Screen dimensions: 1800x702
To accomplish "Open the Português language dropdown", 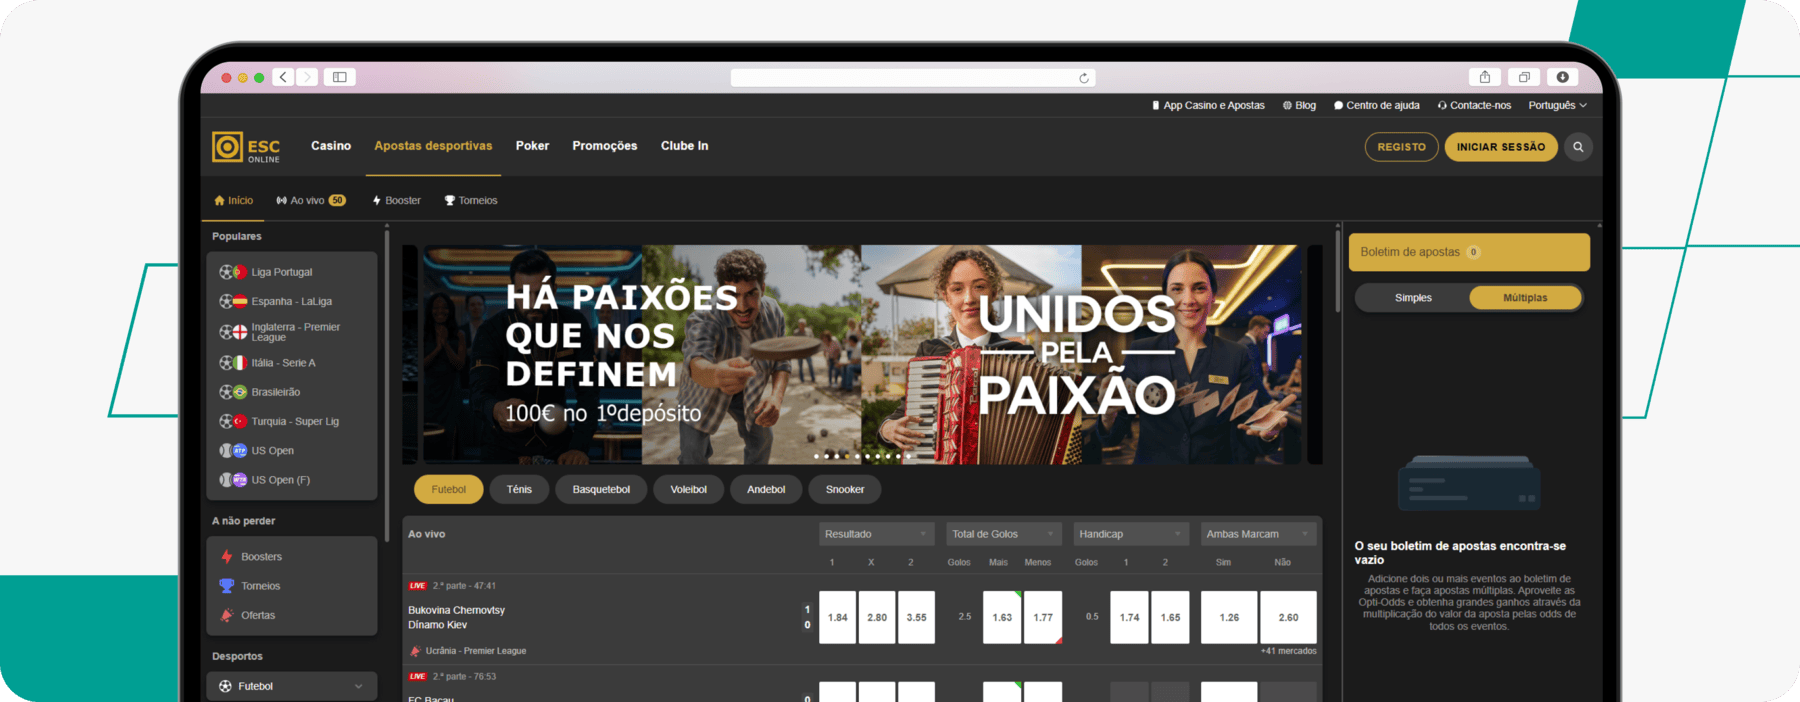I will click(1557, 105).
